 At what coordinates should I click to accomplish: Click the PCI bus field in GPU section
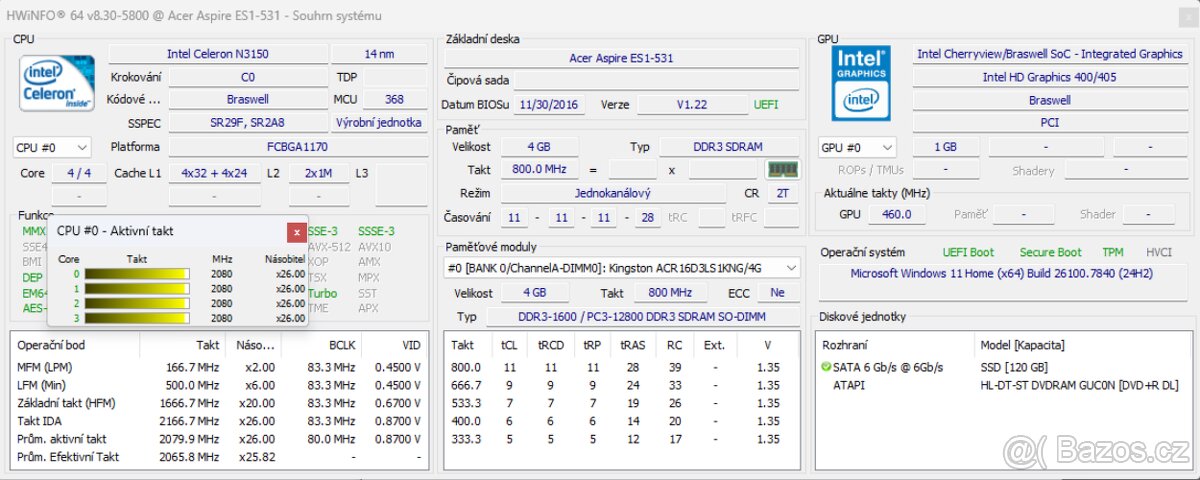tap(1049, 122)
